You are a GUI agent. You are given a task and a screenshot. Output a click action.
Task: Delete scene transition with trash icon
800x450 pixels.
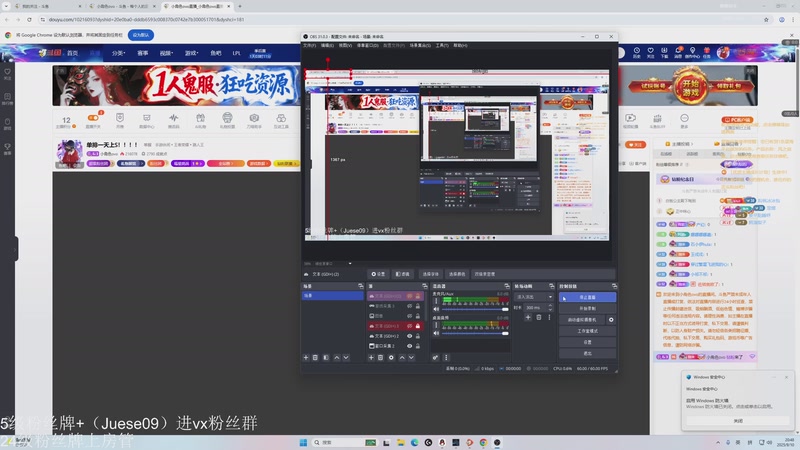point(539,317)
